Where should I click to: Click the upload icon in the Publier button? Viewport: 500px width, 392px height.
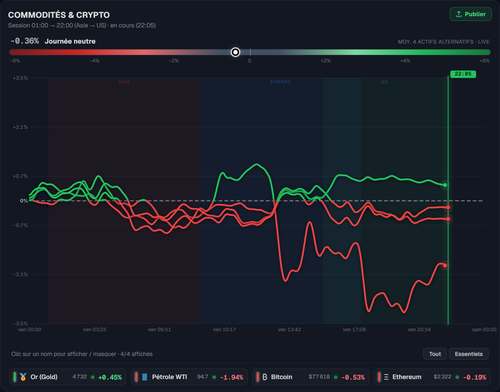(x=459, y=14)
